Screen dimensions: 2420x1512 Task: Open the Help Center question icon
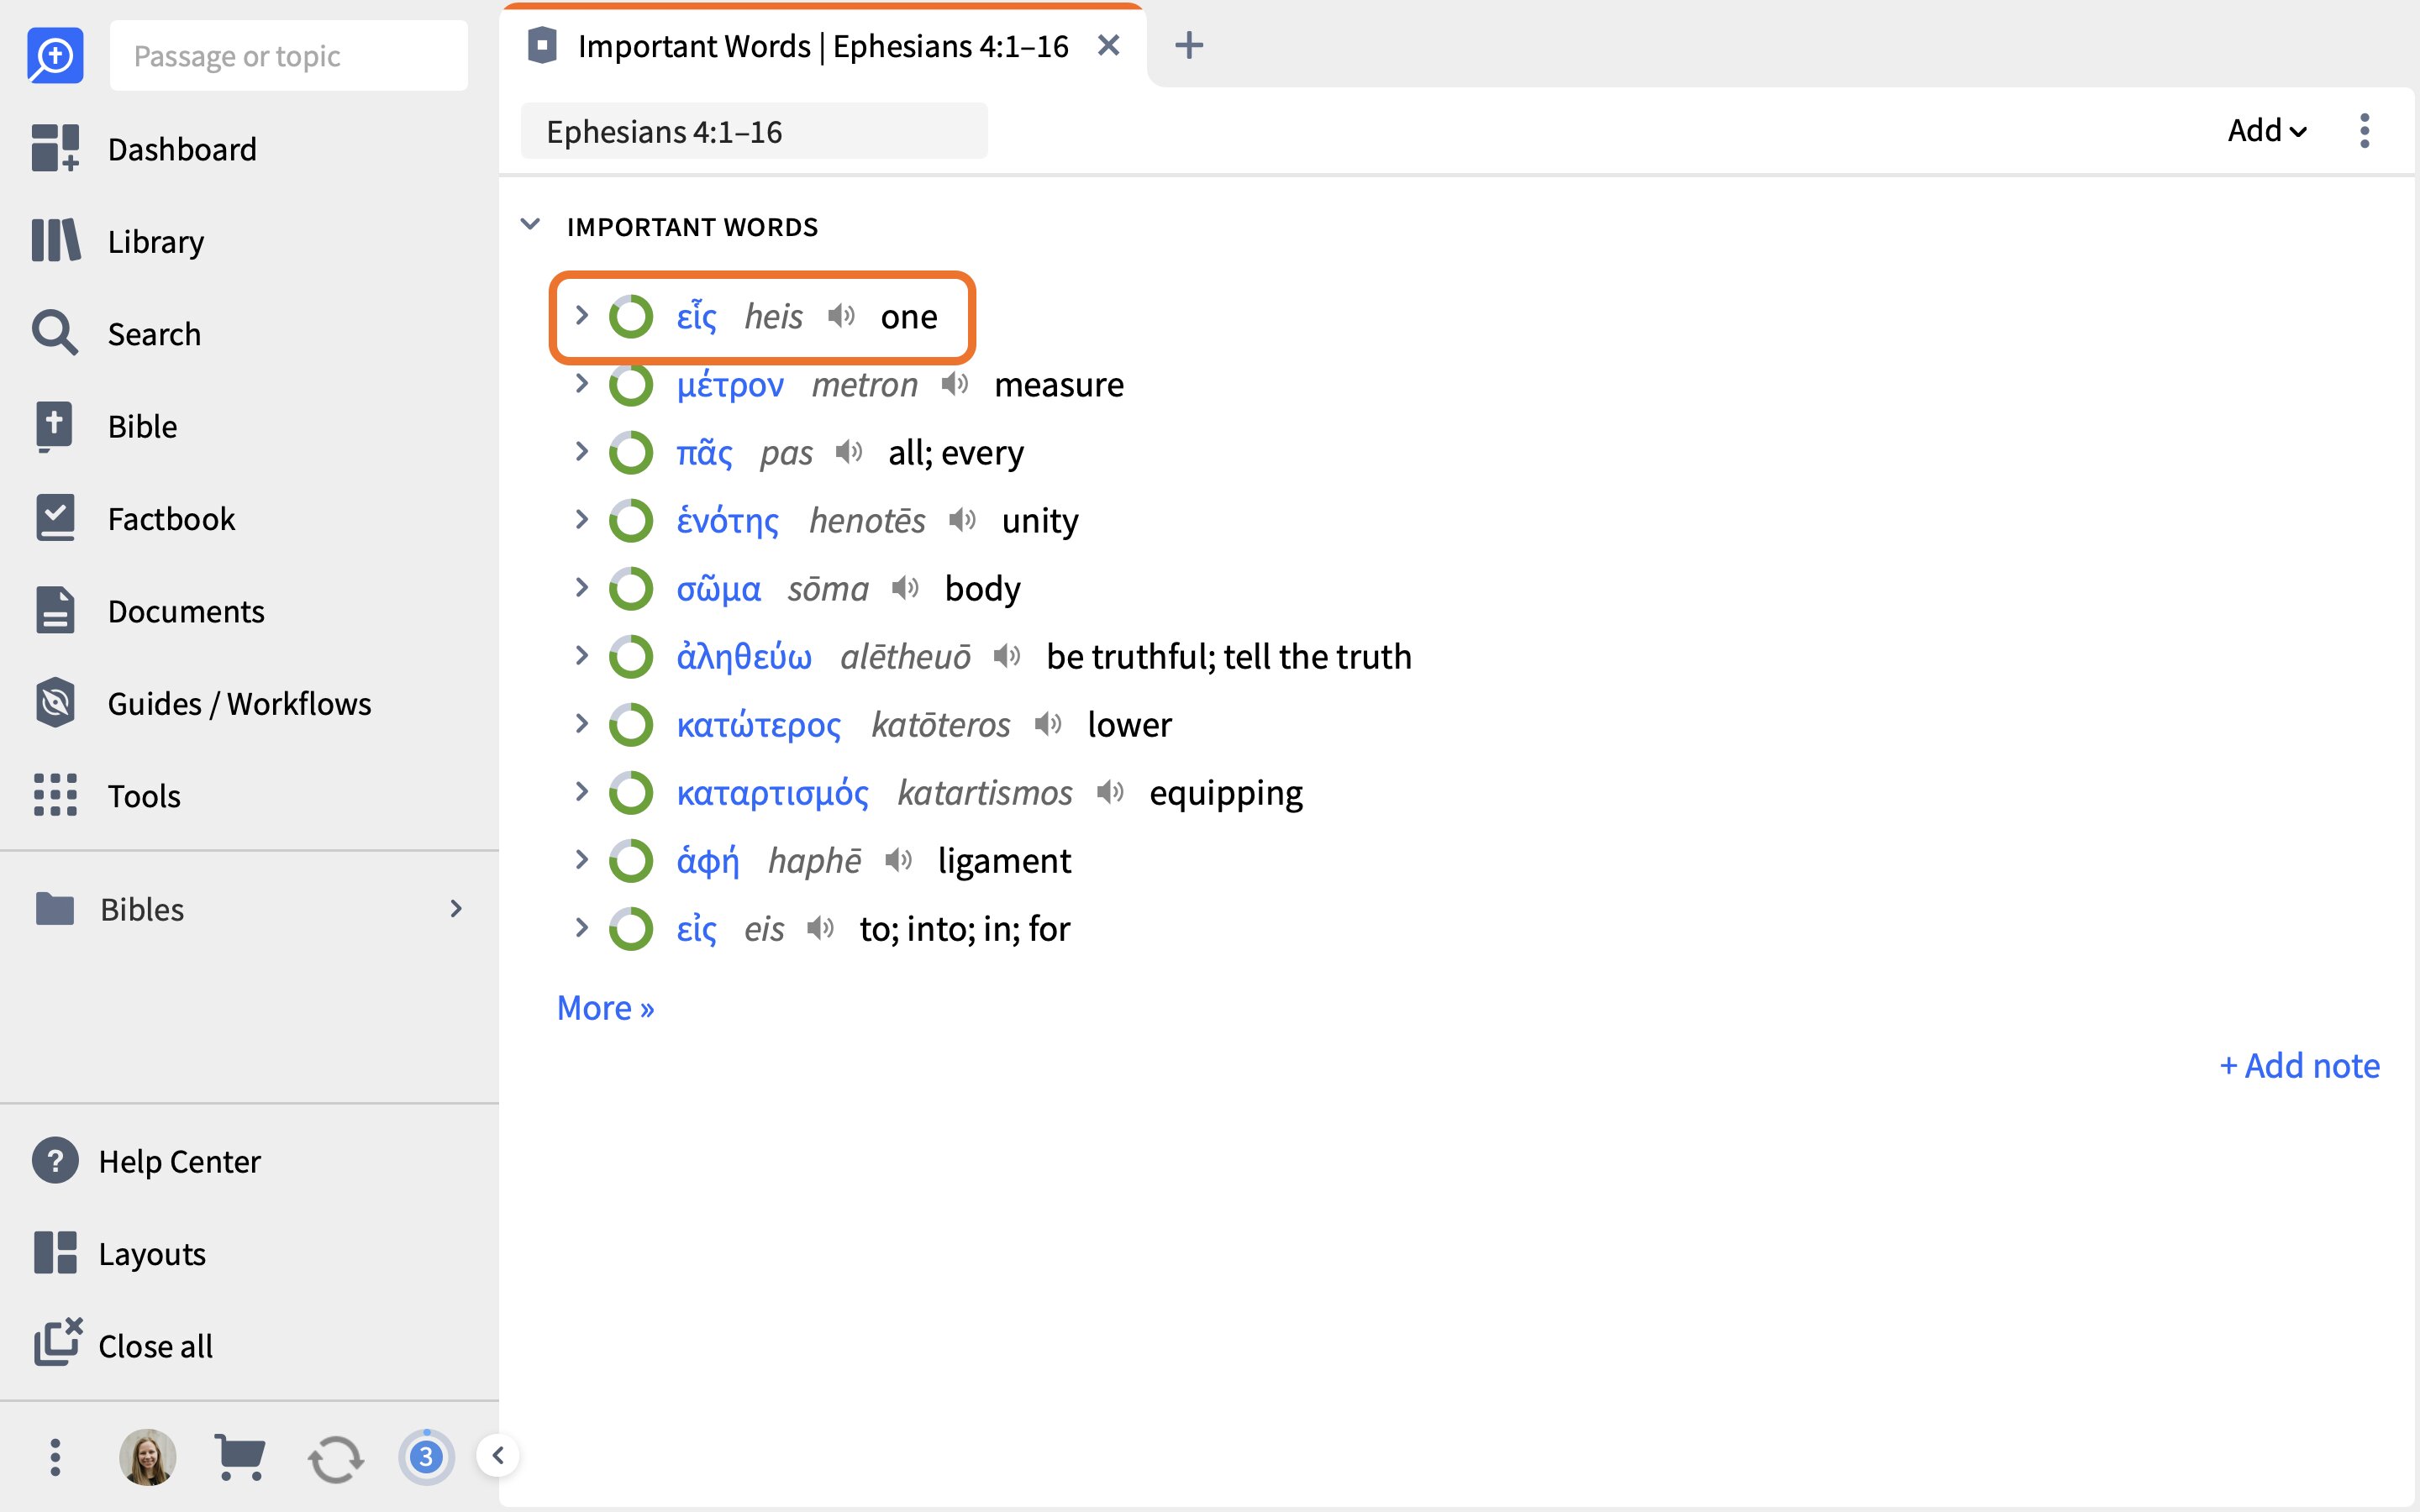click(55, 1161)
